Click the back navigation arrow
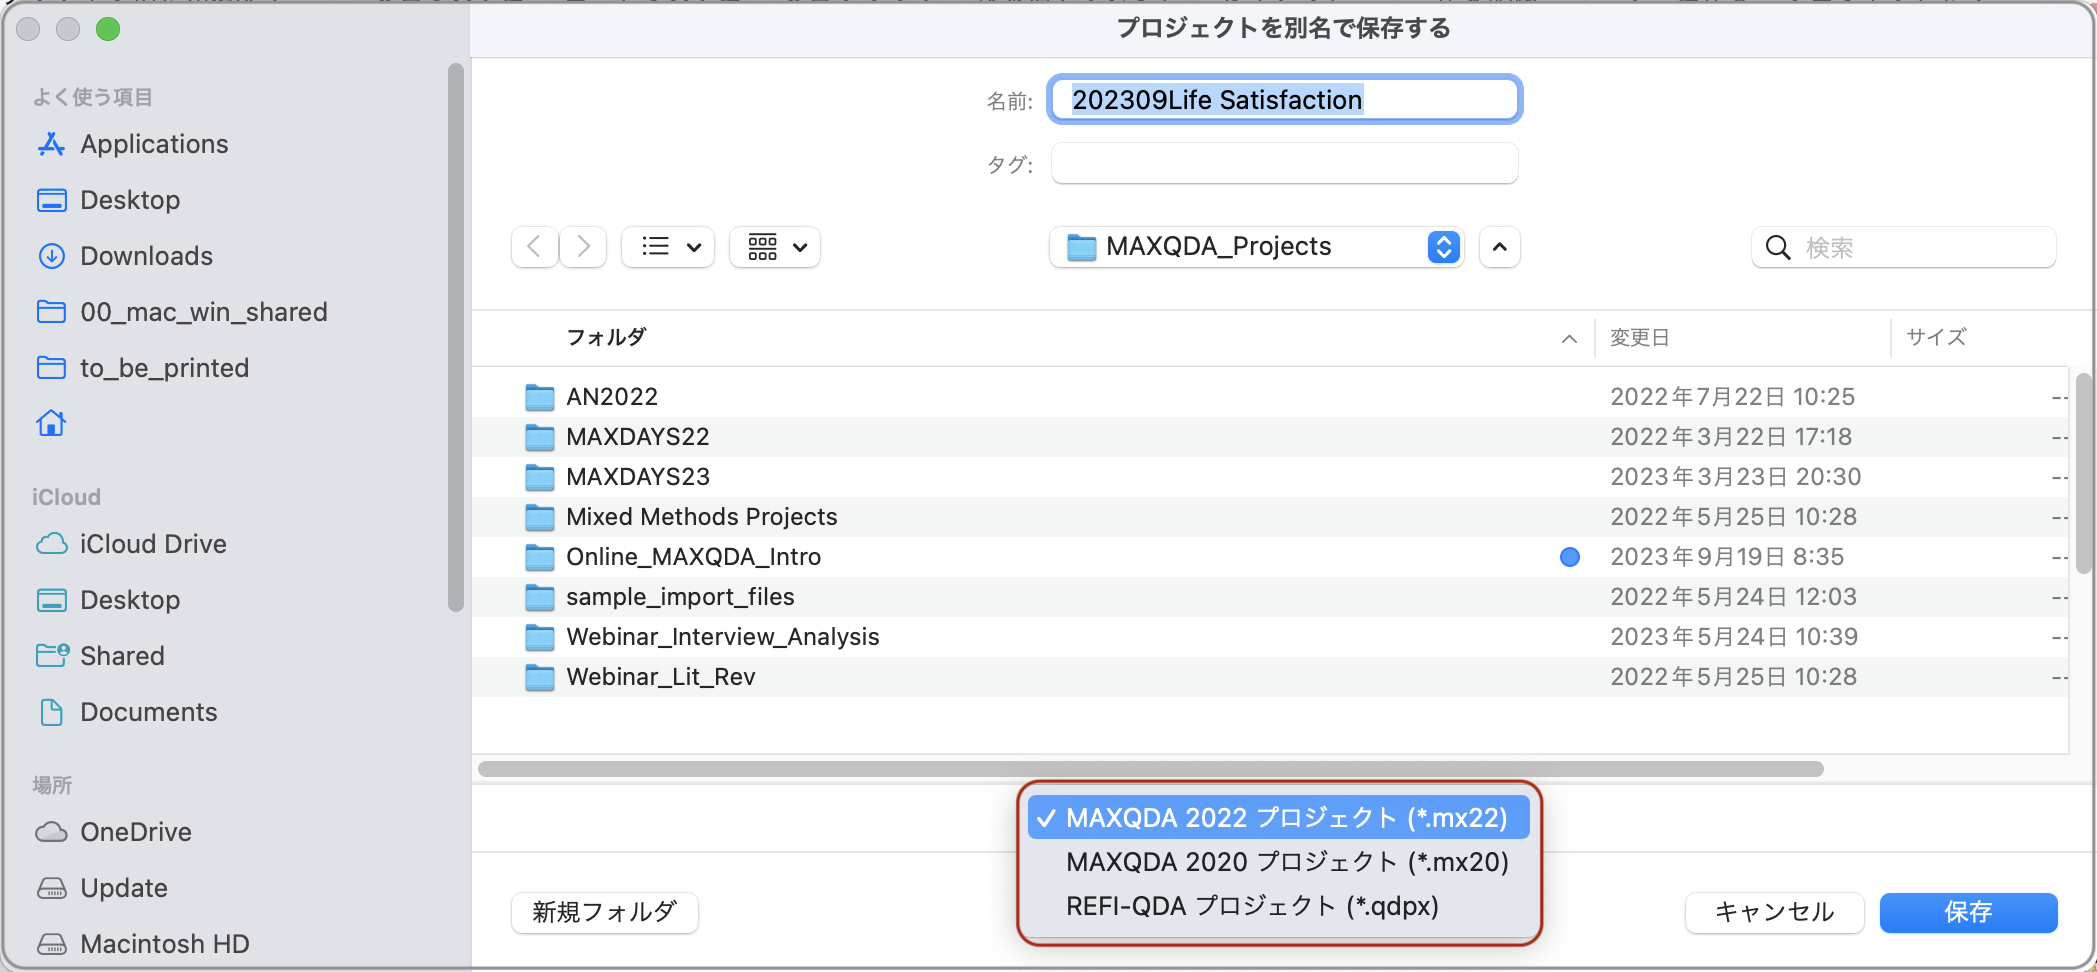Viewport: 2097px width, 972px height. point(534,247)
